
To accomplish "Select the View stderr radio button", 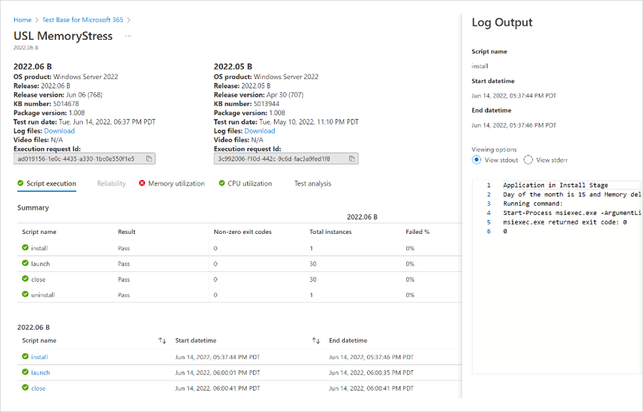I will [x=528, y=160].
